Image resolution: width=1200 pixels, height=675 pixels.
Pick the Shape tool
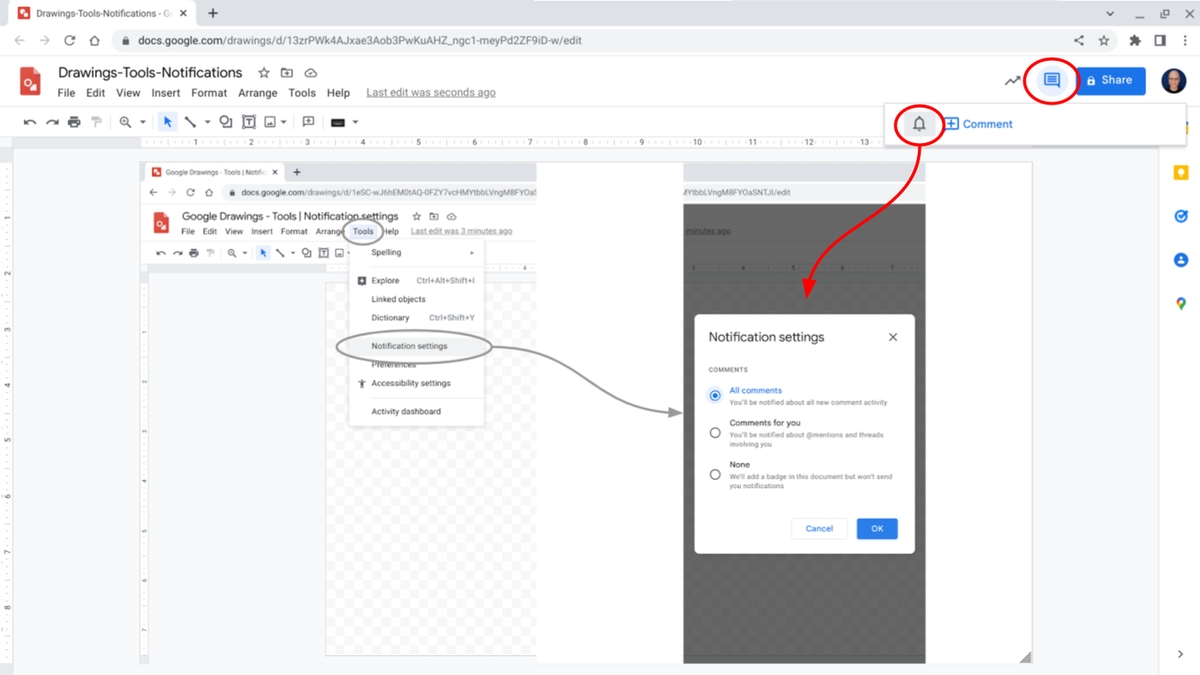point(226,121)
